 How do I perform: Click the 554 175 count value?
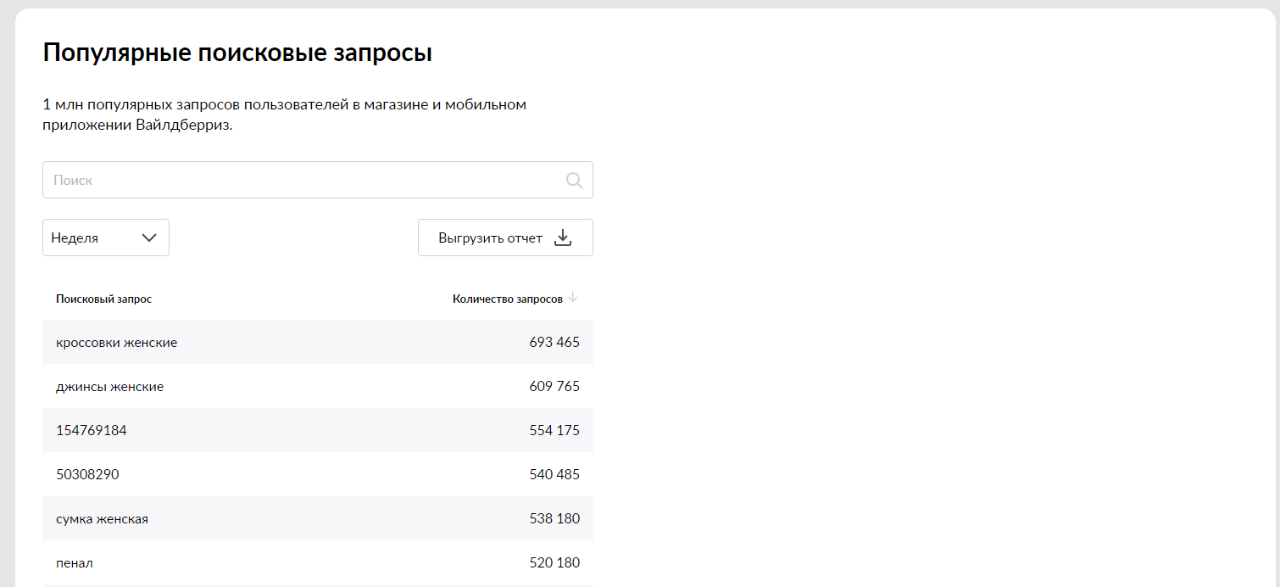[555, 430]
